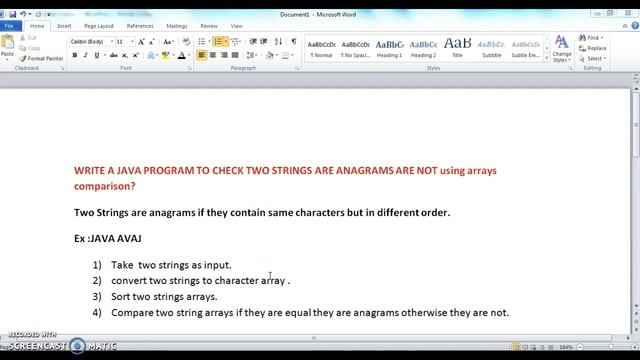
Task: Switch to the Review tab
Action: pyautogui.click(x=209, y=26)
